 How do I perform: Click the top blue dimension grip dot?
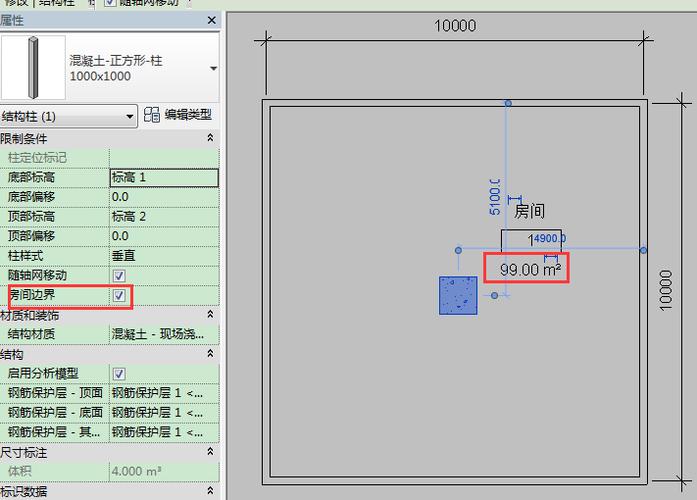[508, 103]
